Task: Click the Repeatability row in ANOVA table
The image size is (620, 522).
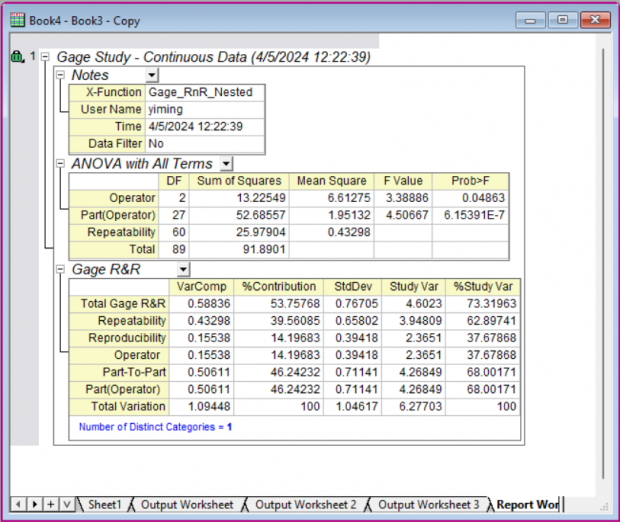Action: pyautogui.click(x=114, y=232)
